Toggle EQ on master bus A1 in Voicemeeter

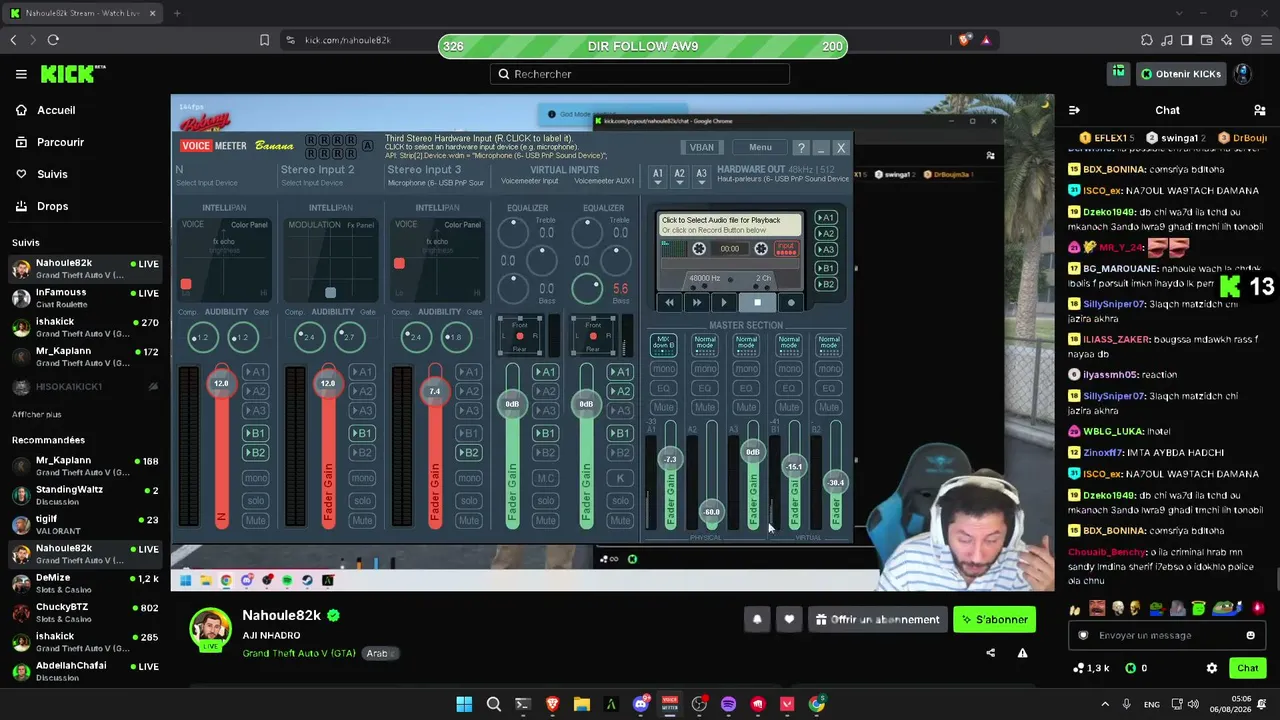point(663,388)
